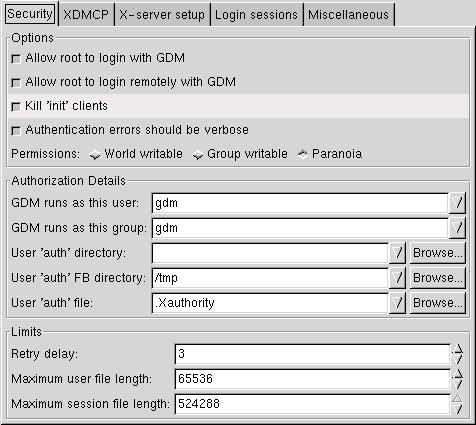The image size is (476, 425).
Task: Expand the GDM runs as this user dropdown
Action: [457, 203]
